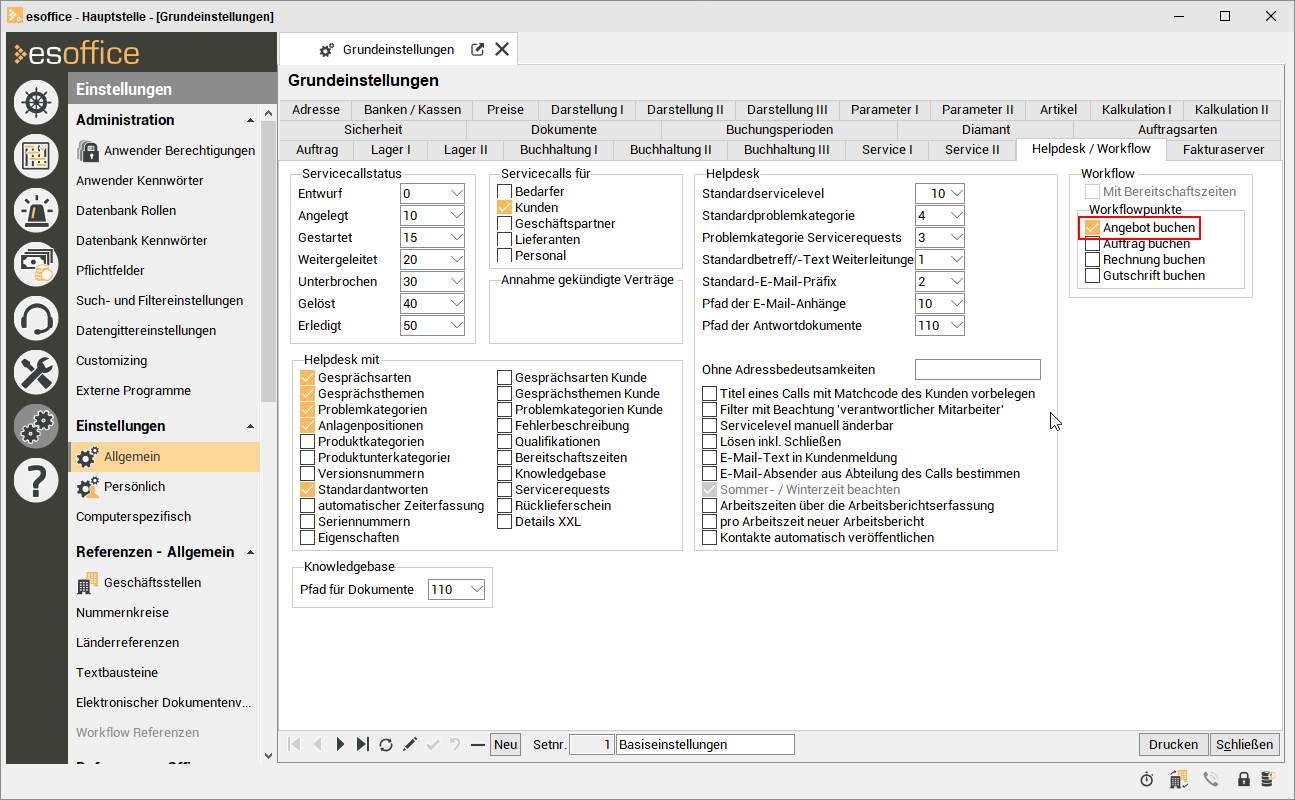Enable the Bedarfer checkbox
The image size is (1295, 800).
(505, 192)
